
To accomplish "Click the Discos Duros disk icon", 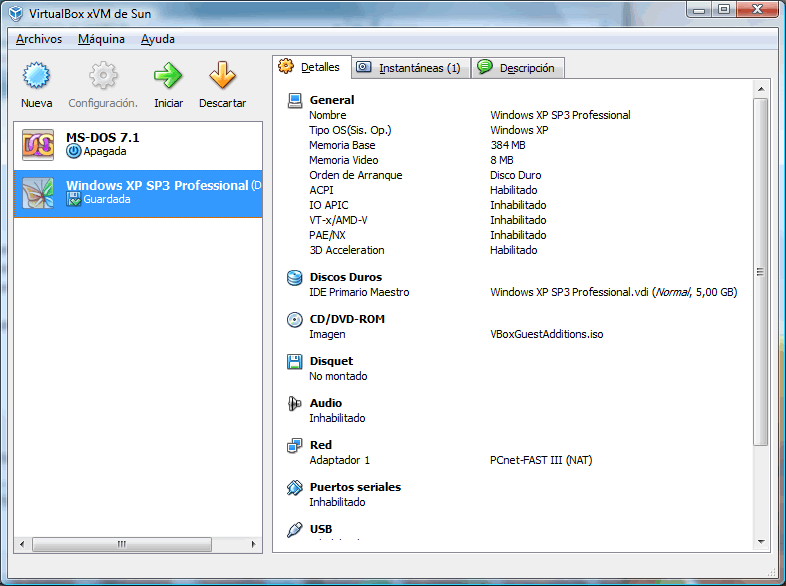I will [295, 277].
